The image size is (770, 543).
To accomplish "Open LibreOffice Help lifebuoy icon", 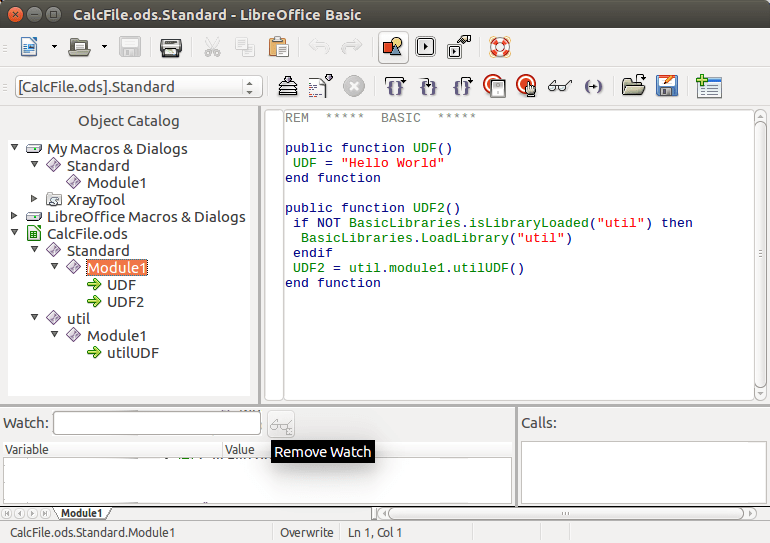I will [x=500, y=47].
